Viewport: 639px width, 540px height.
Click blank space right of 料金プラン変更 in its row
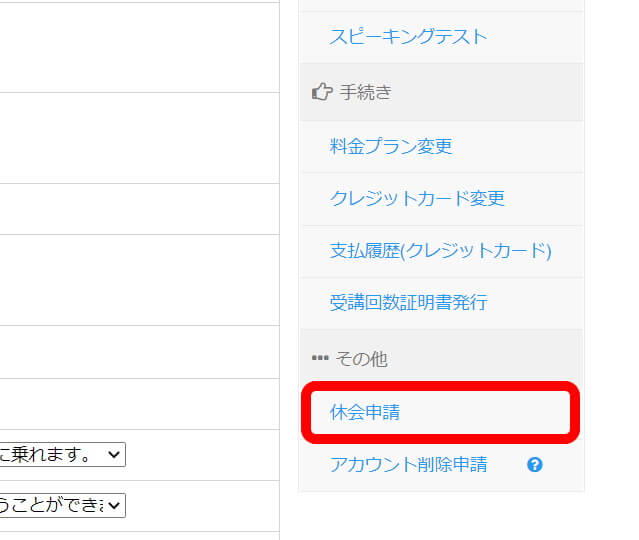coord(518,147)
